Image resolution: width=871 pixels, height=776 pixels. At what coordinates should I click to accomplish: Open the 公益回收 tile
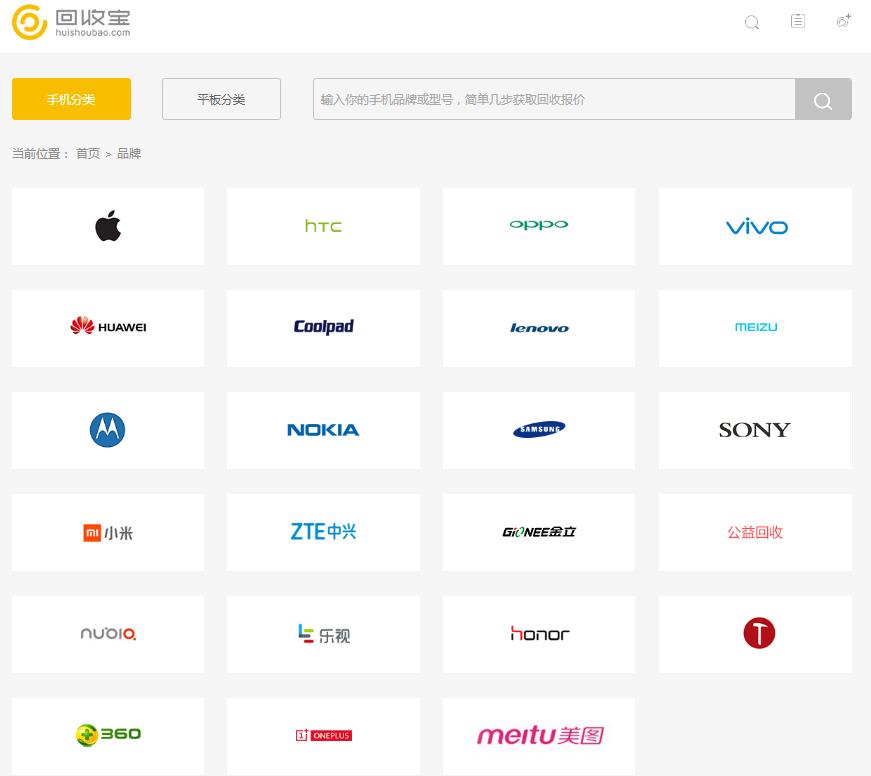pos(755,532)
